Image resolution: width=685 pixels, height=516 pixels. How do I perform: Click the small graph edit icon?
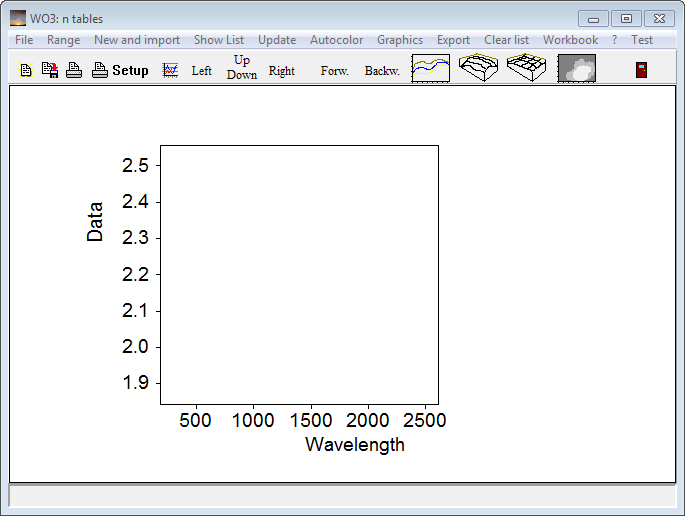click(171, 71)
